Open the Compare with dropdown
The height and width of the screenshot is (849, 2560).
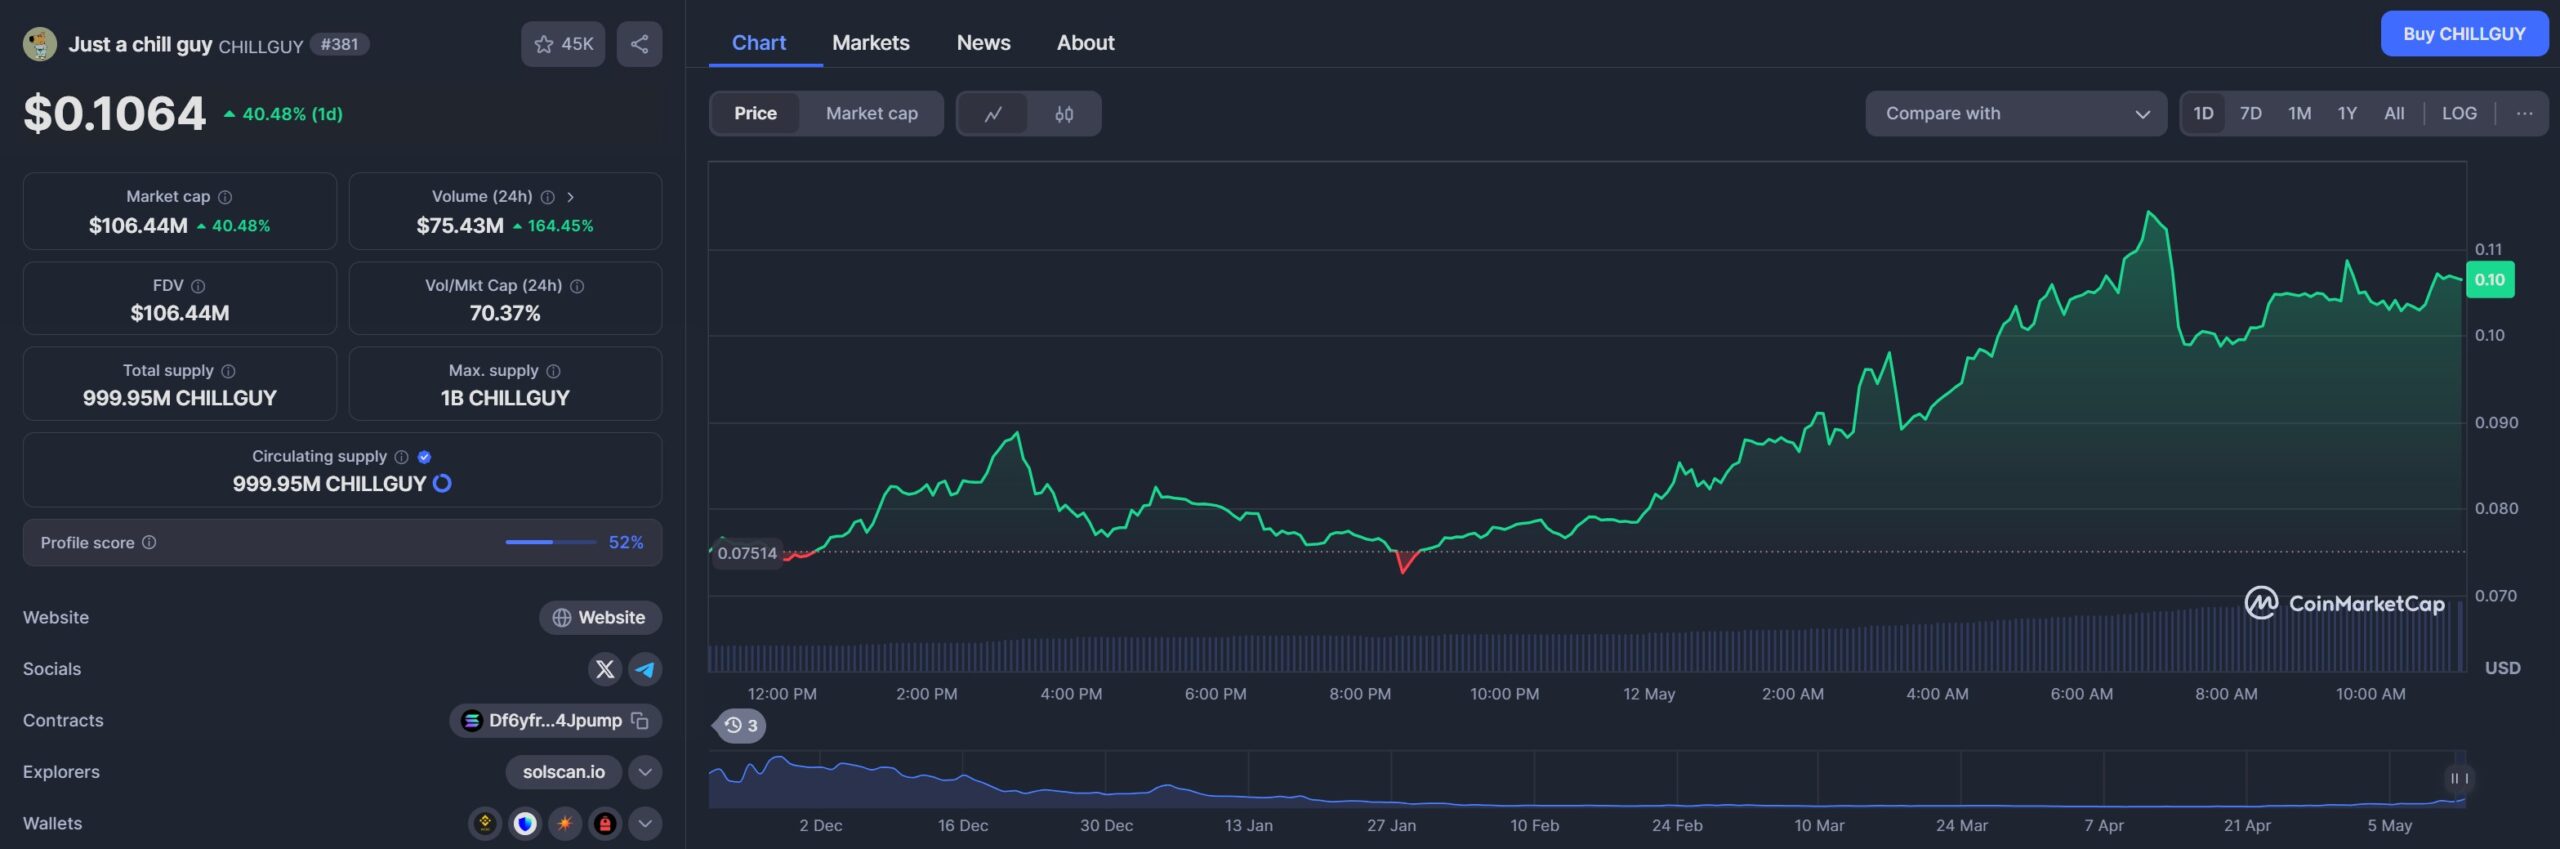point(2016,114)
